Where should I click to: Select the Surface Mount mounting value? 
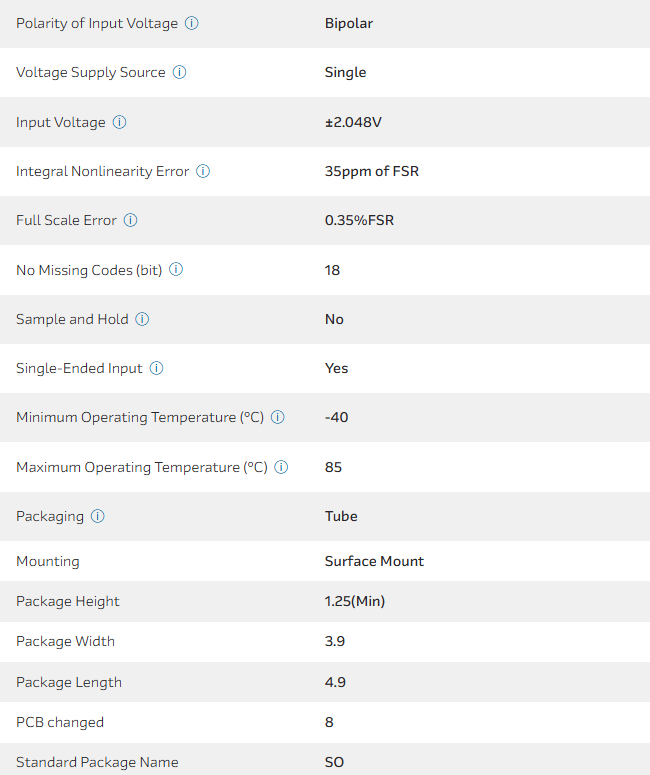(x=374, y=561)
